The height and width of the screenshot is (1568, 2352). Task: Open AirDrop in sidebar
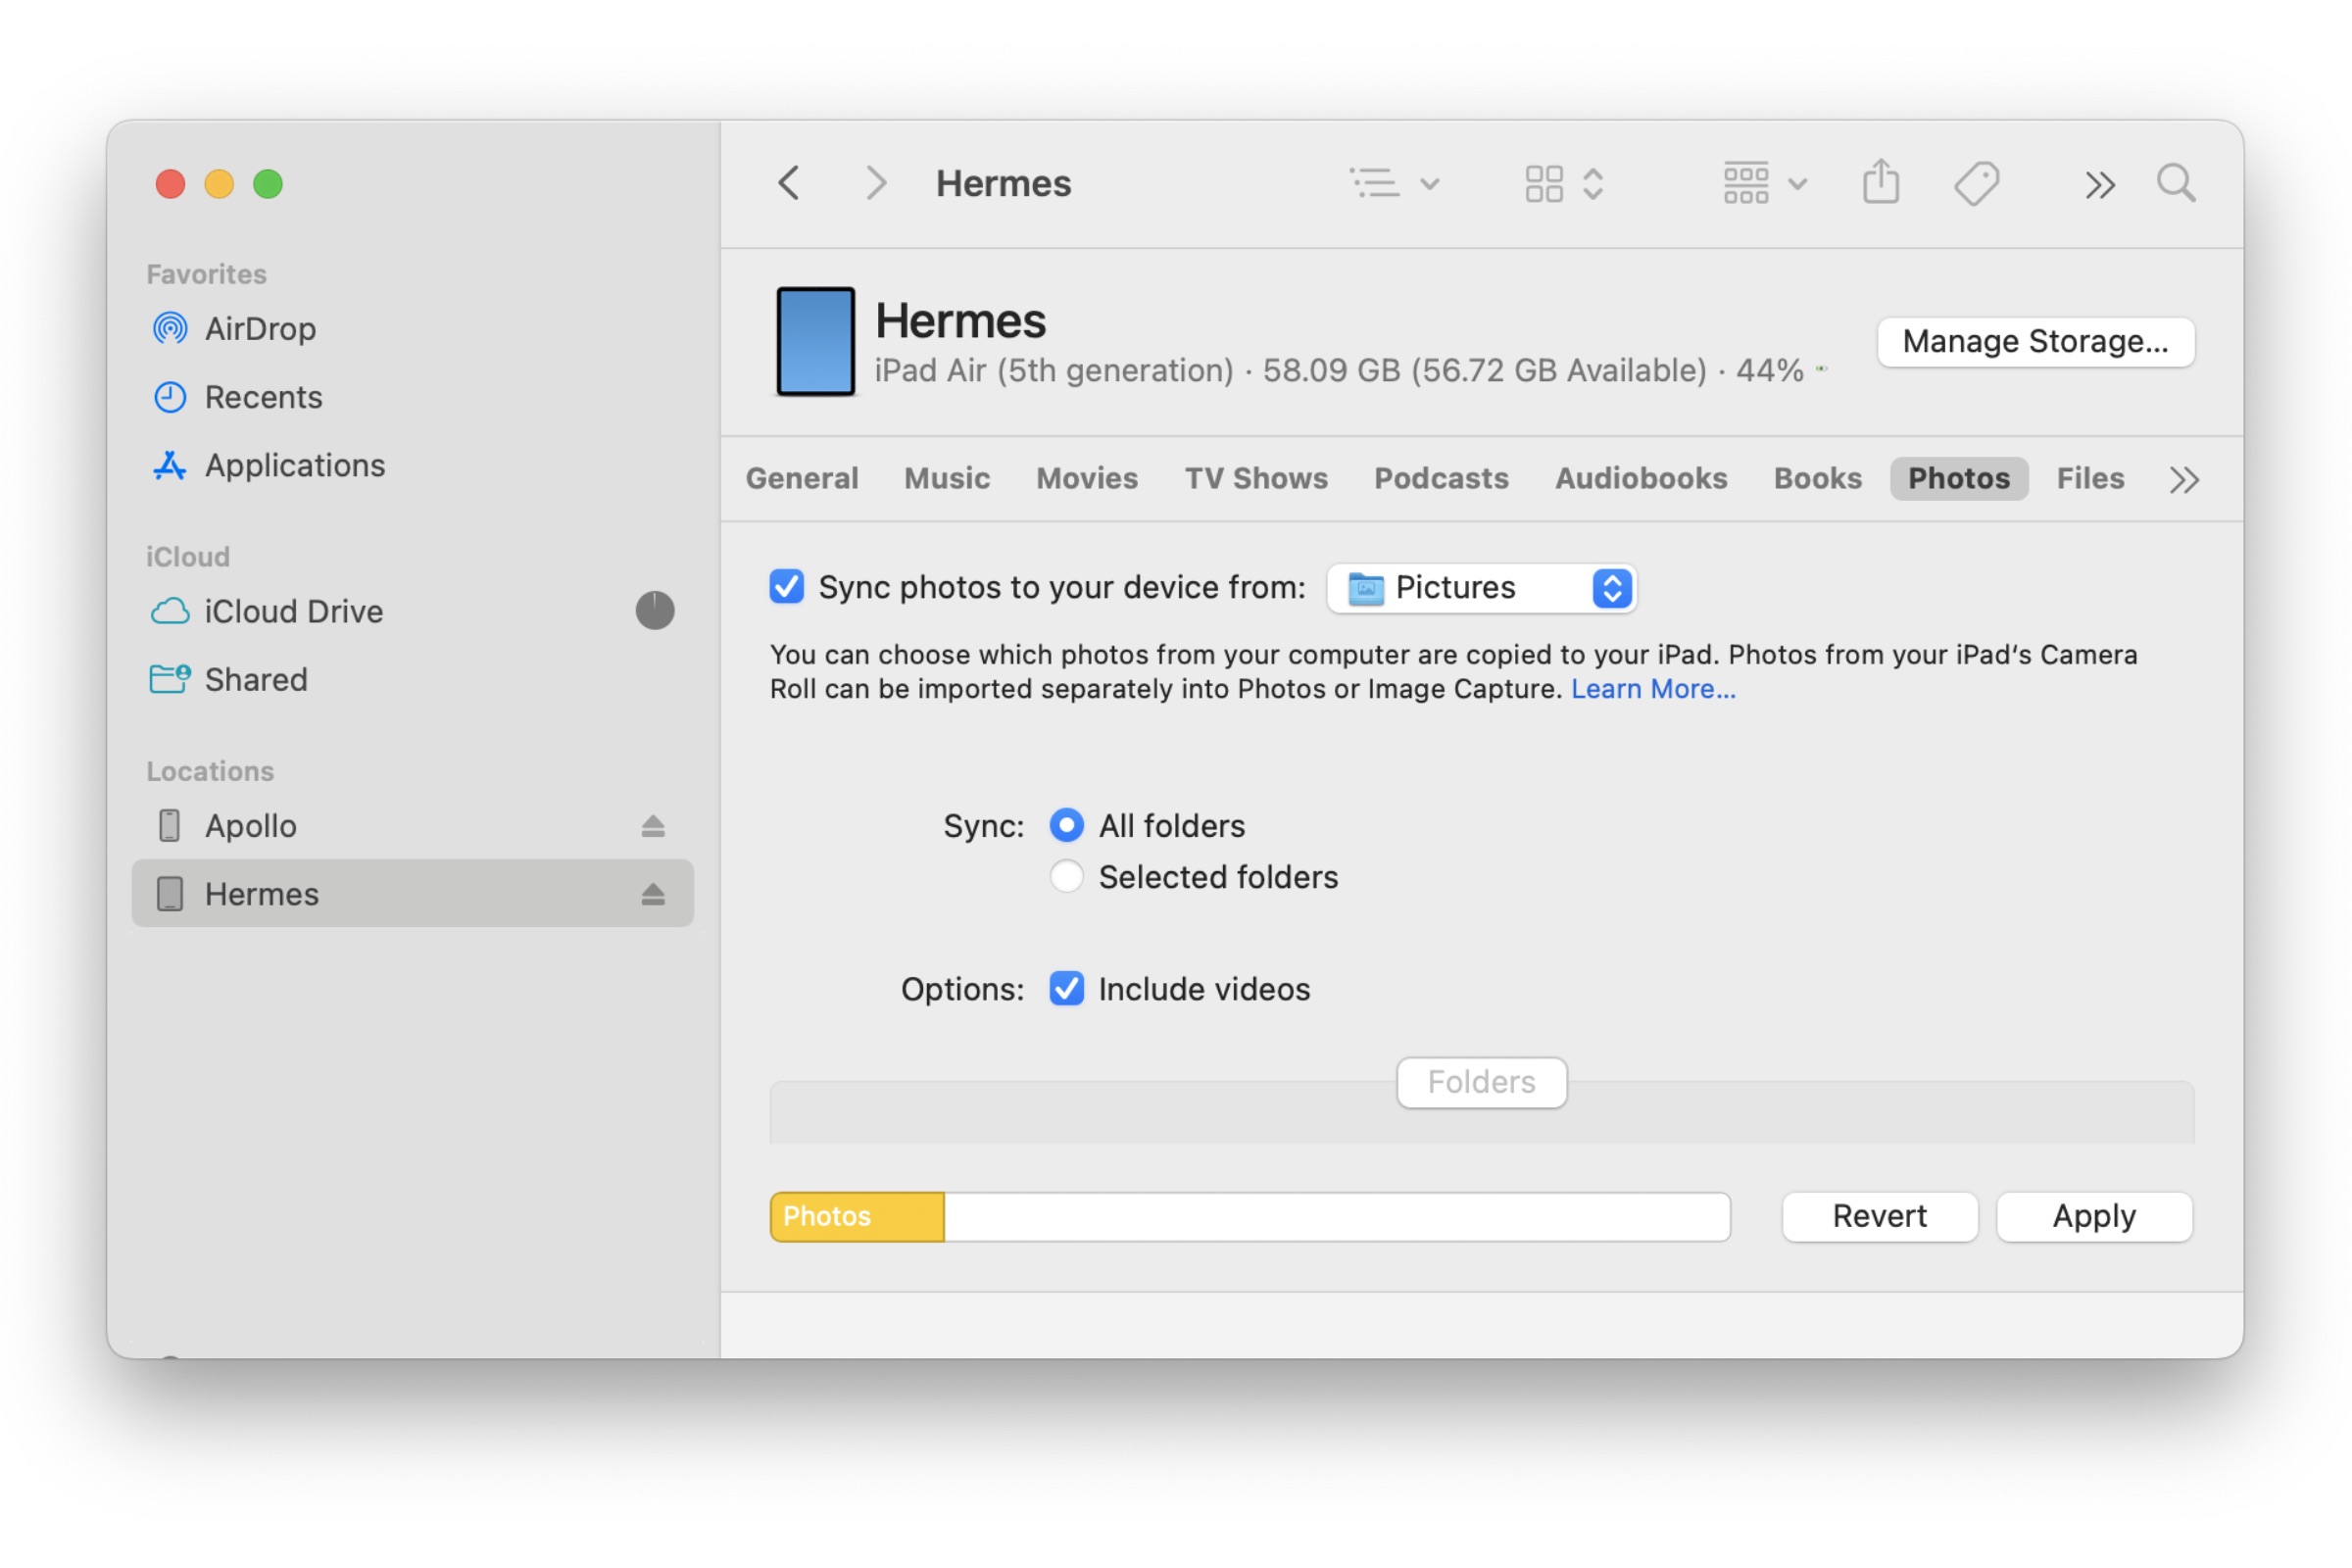tap(412, 329)
